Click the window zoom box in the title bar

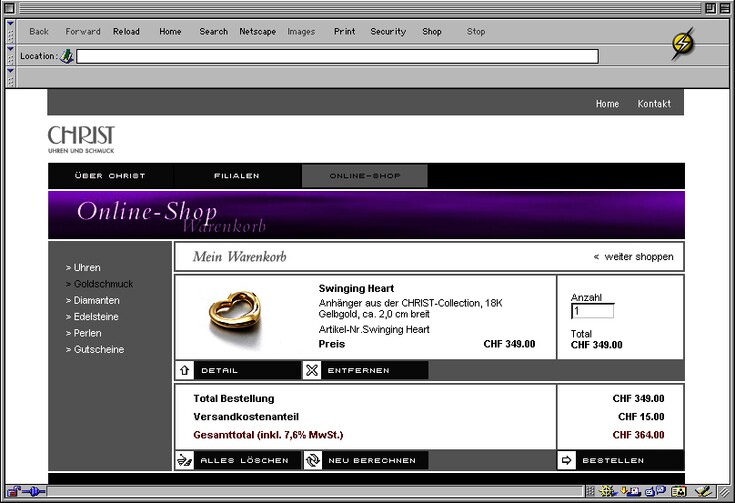coord(710,8)
